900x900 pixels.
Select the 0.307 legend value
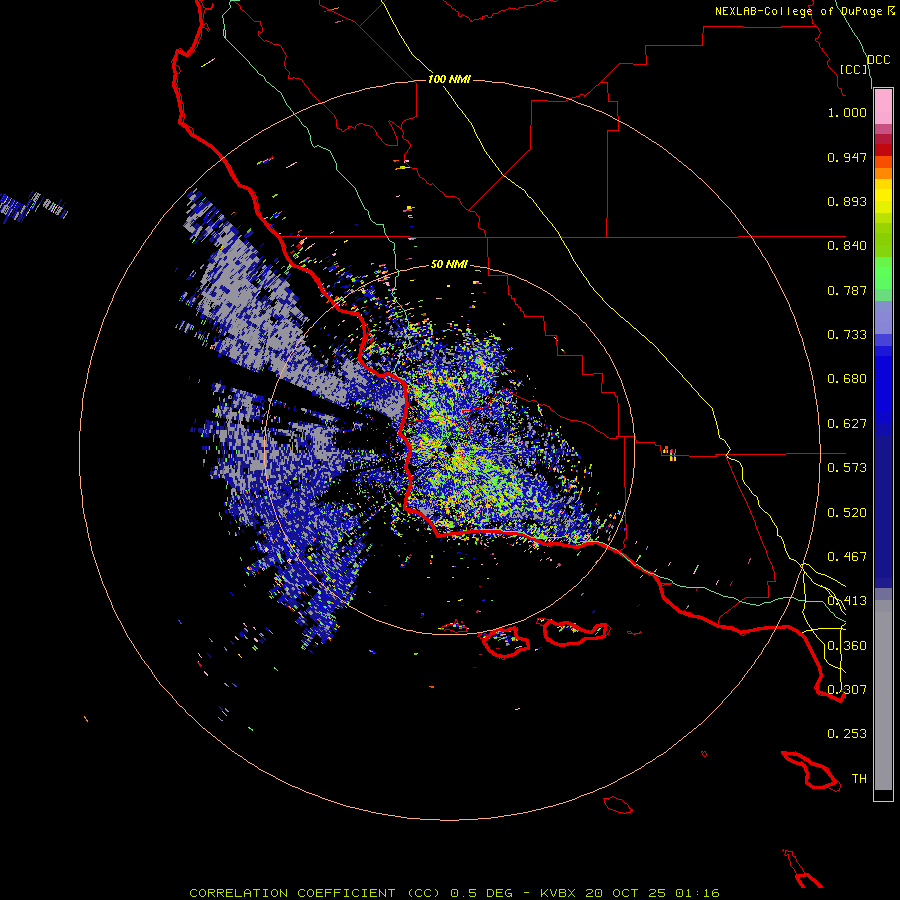pos(847,690)
